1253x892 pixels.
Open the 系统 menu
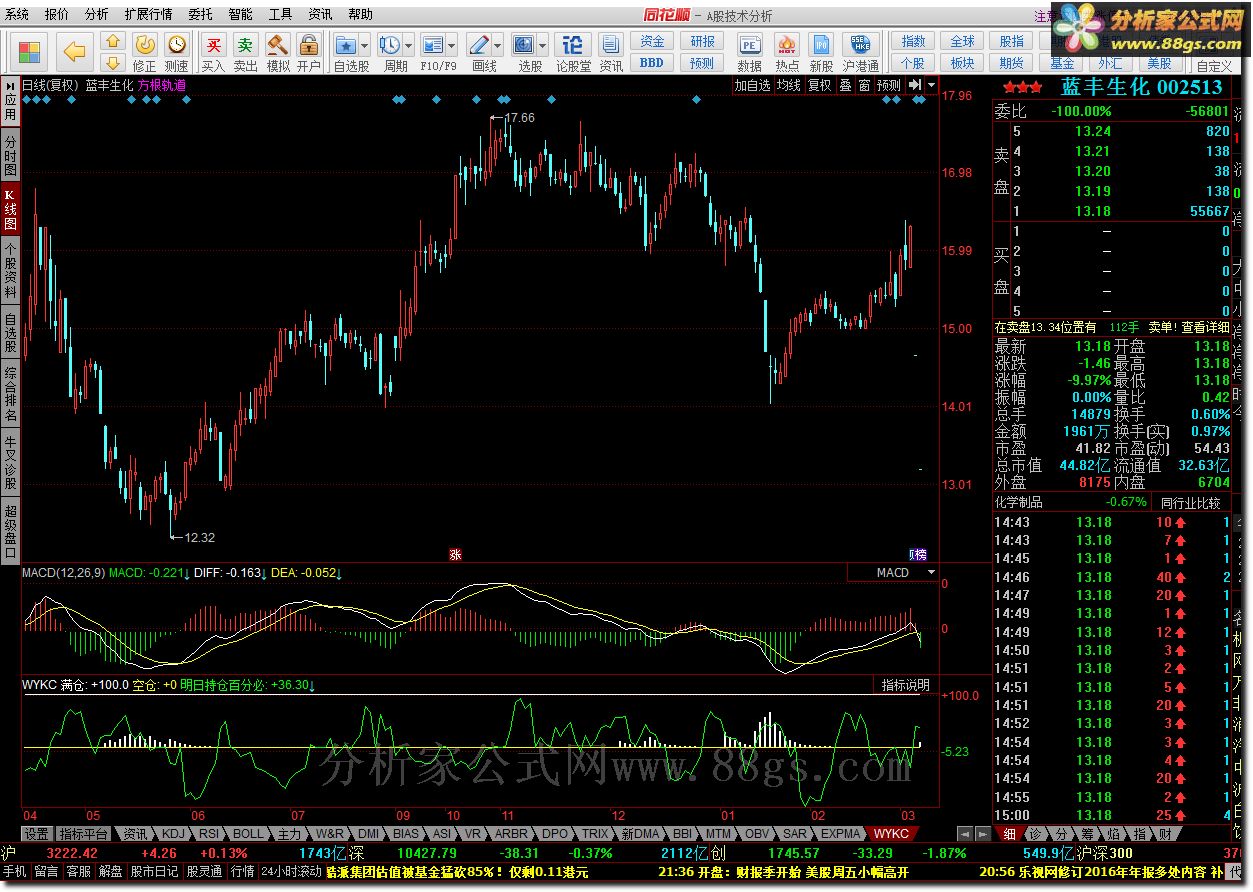[17, 15]
